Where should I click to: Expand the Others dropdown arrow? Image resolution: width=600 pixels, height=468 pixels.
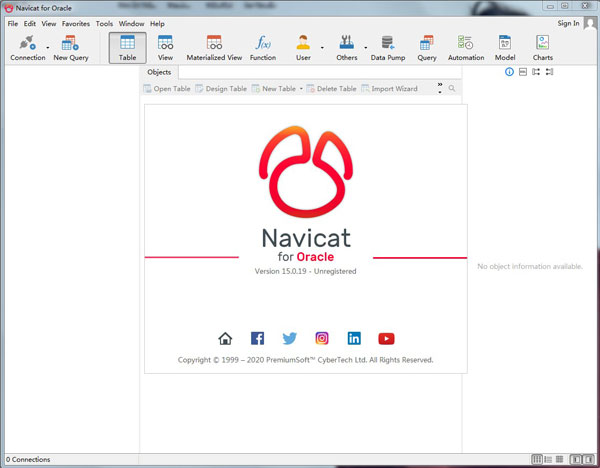point(365,48)
